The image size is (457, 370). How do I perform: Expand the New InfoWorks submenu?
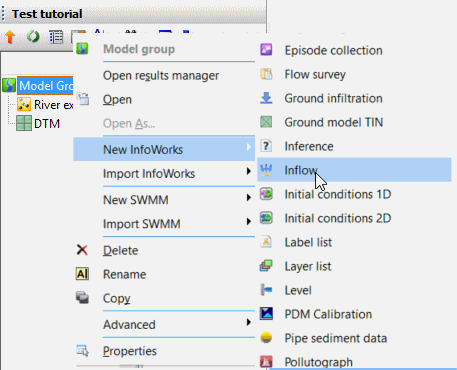(164, 149)
